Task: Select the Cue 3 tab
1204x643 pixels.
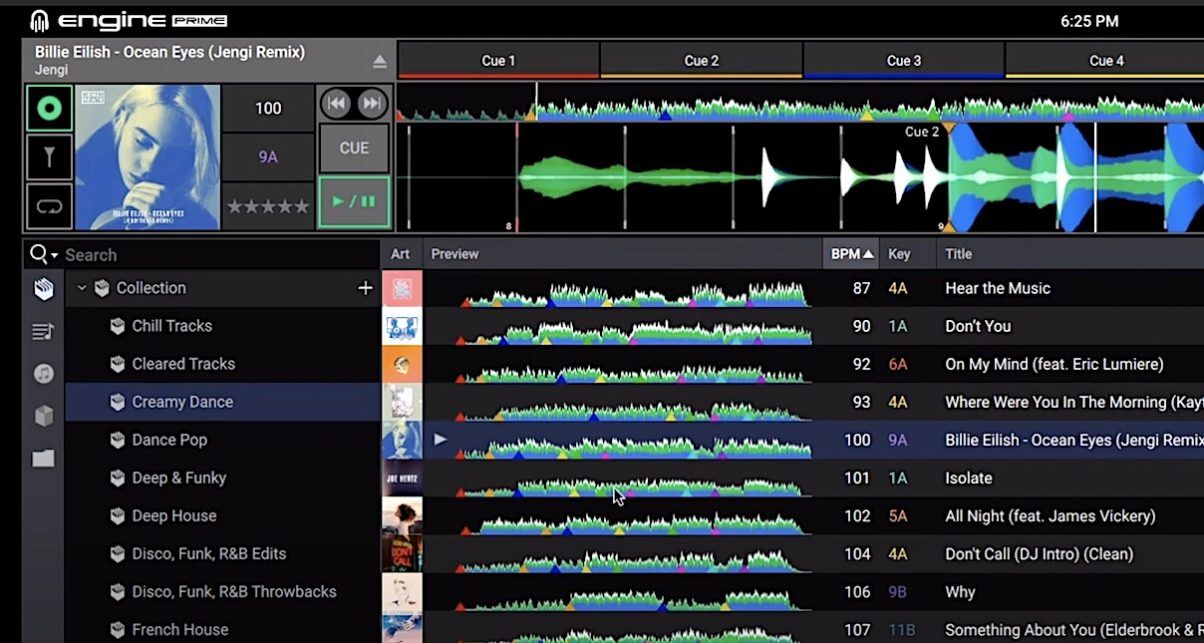Action: coord(904,61)
